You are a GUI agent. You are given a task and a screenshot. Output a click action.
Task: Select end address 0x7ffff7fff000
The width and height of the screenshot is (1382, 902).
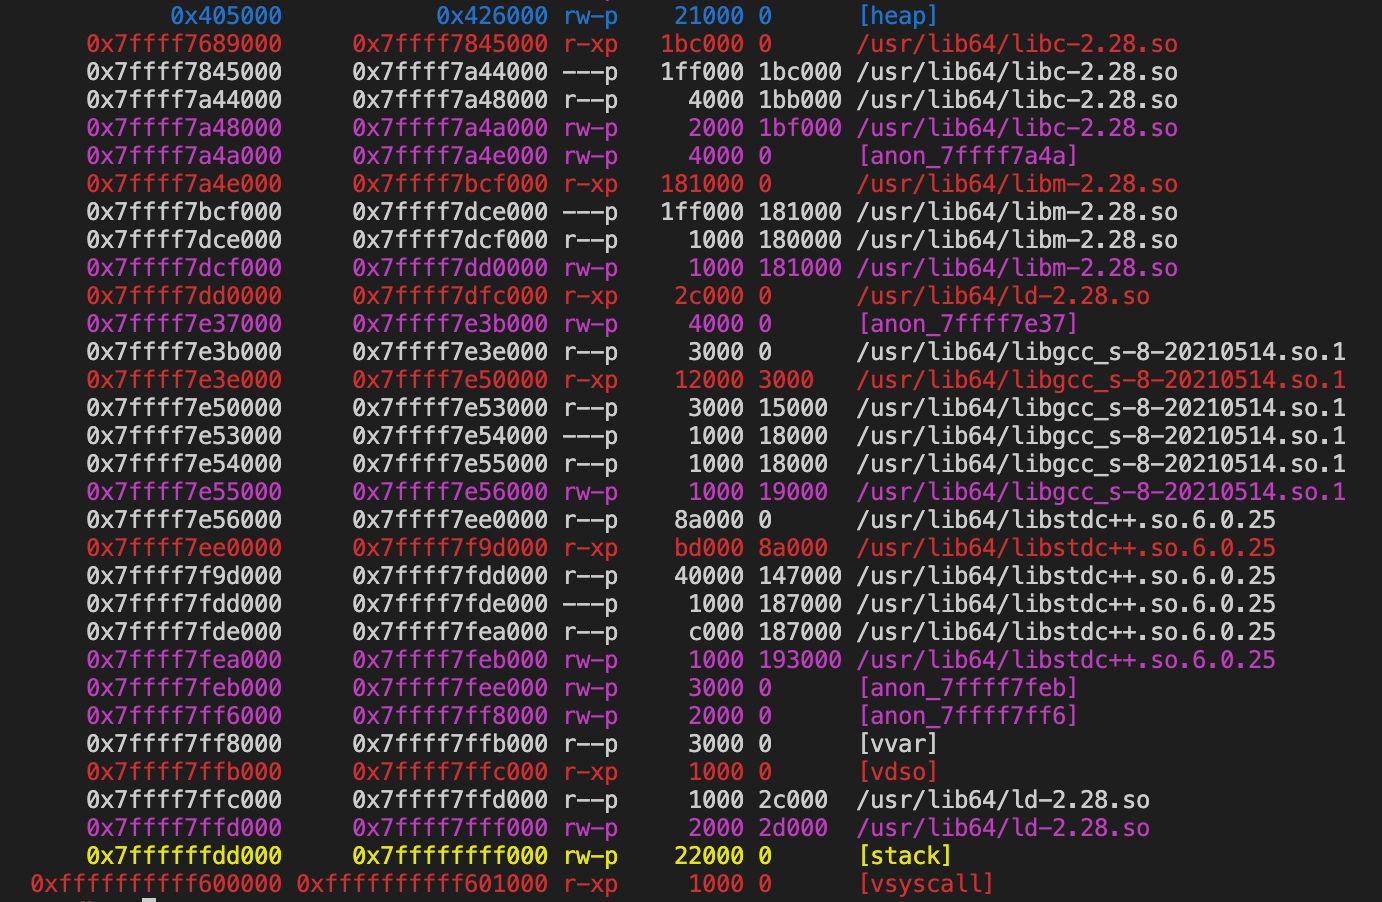(450, 828)
